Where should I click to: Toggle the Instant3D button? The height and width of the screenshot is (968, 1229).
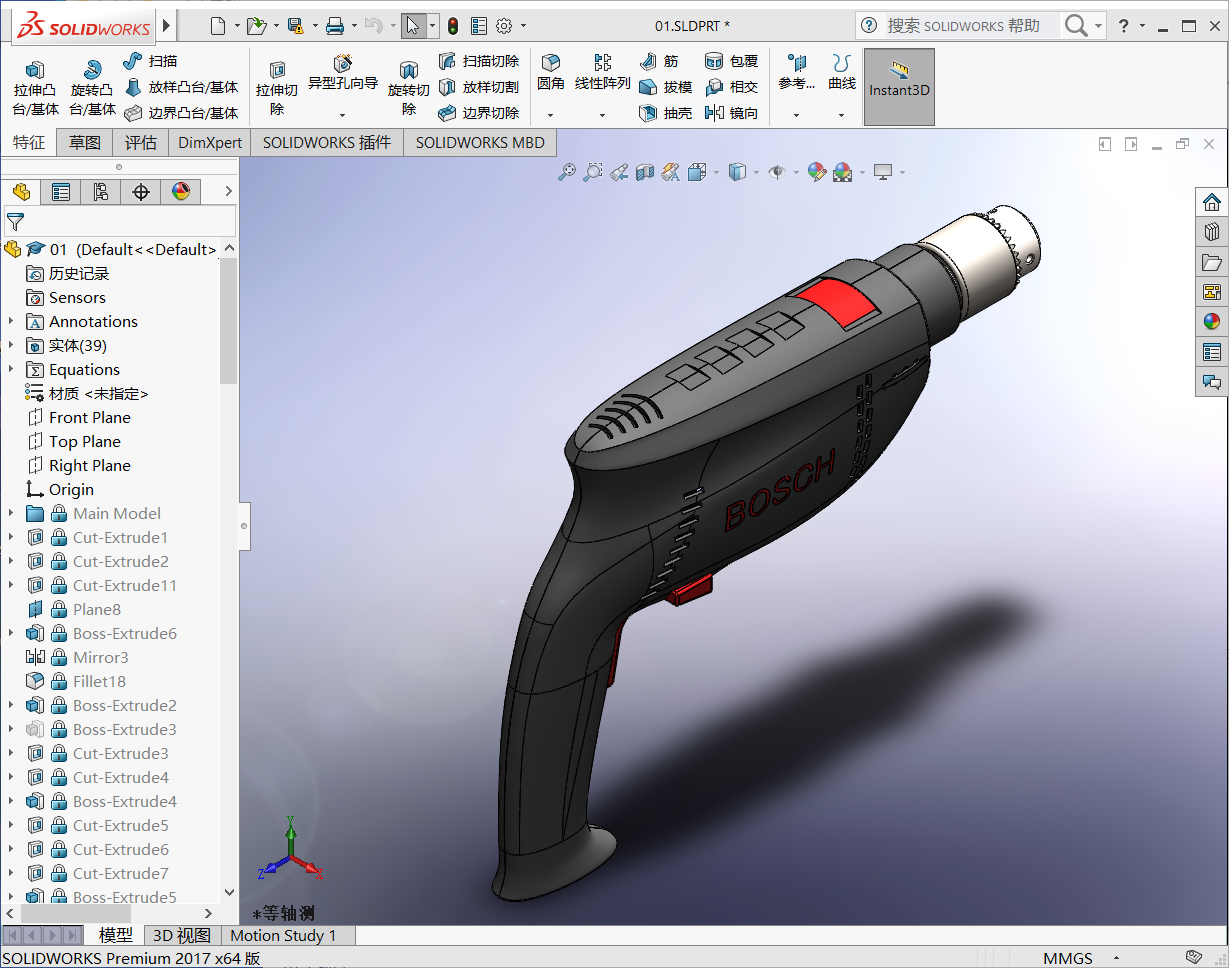(899, 87)
